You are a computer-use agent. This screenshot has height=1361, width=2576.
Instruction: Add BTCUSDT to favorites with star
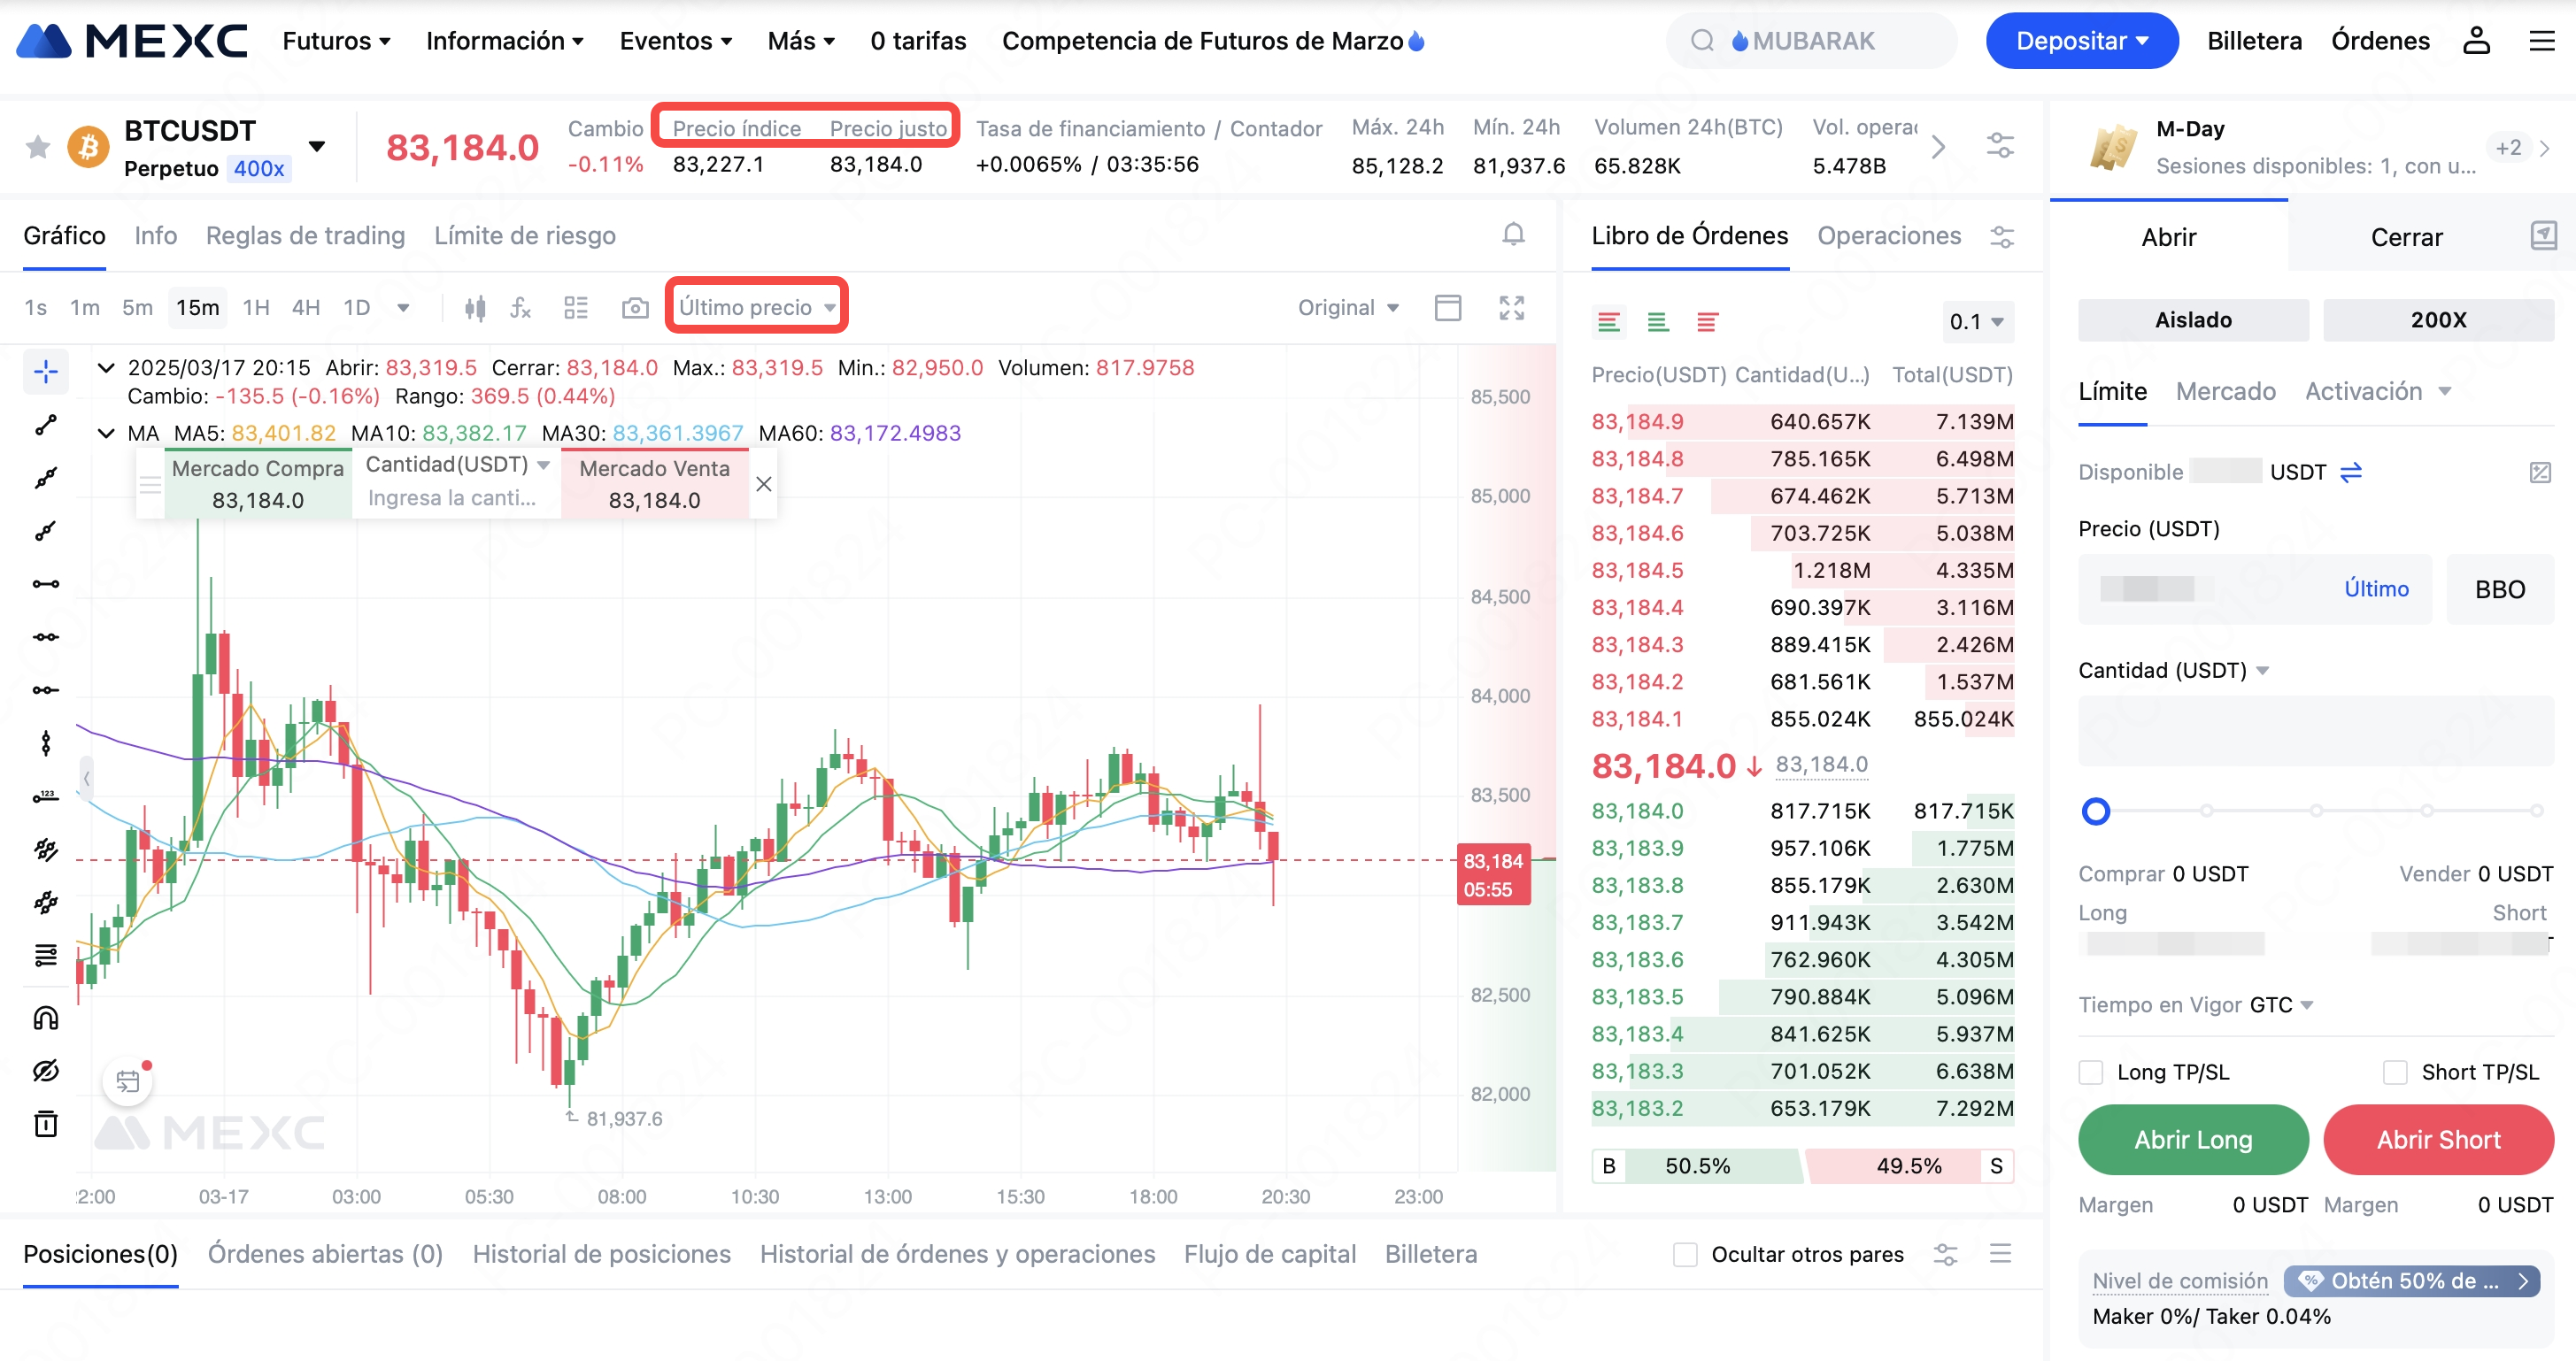pos(38,148)
